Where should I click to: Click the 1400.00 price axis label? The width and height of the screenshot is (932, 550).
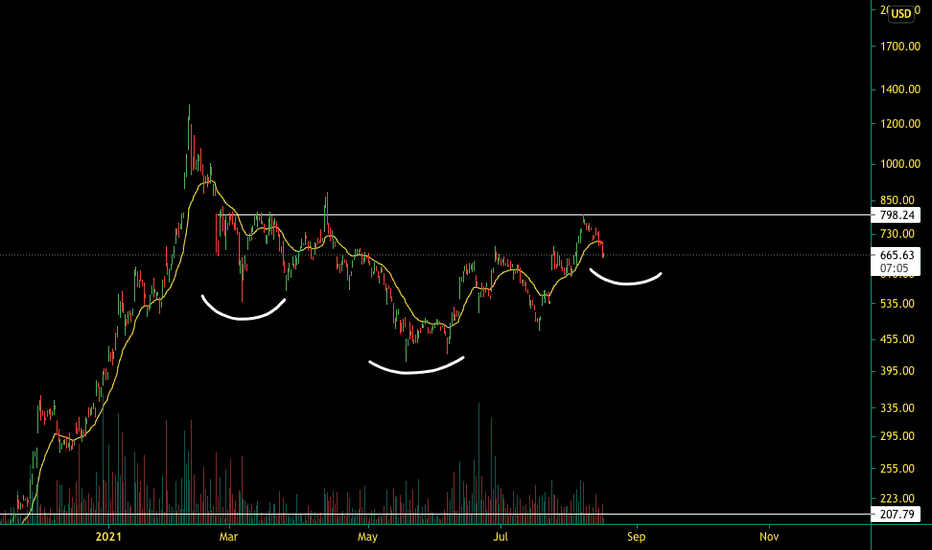[x=900, y=89]
